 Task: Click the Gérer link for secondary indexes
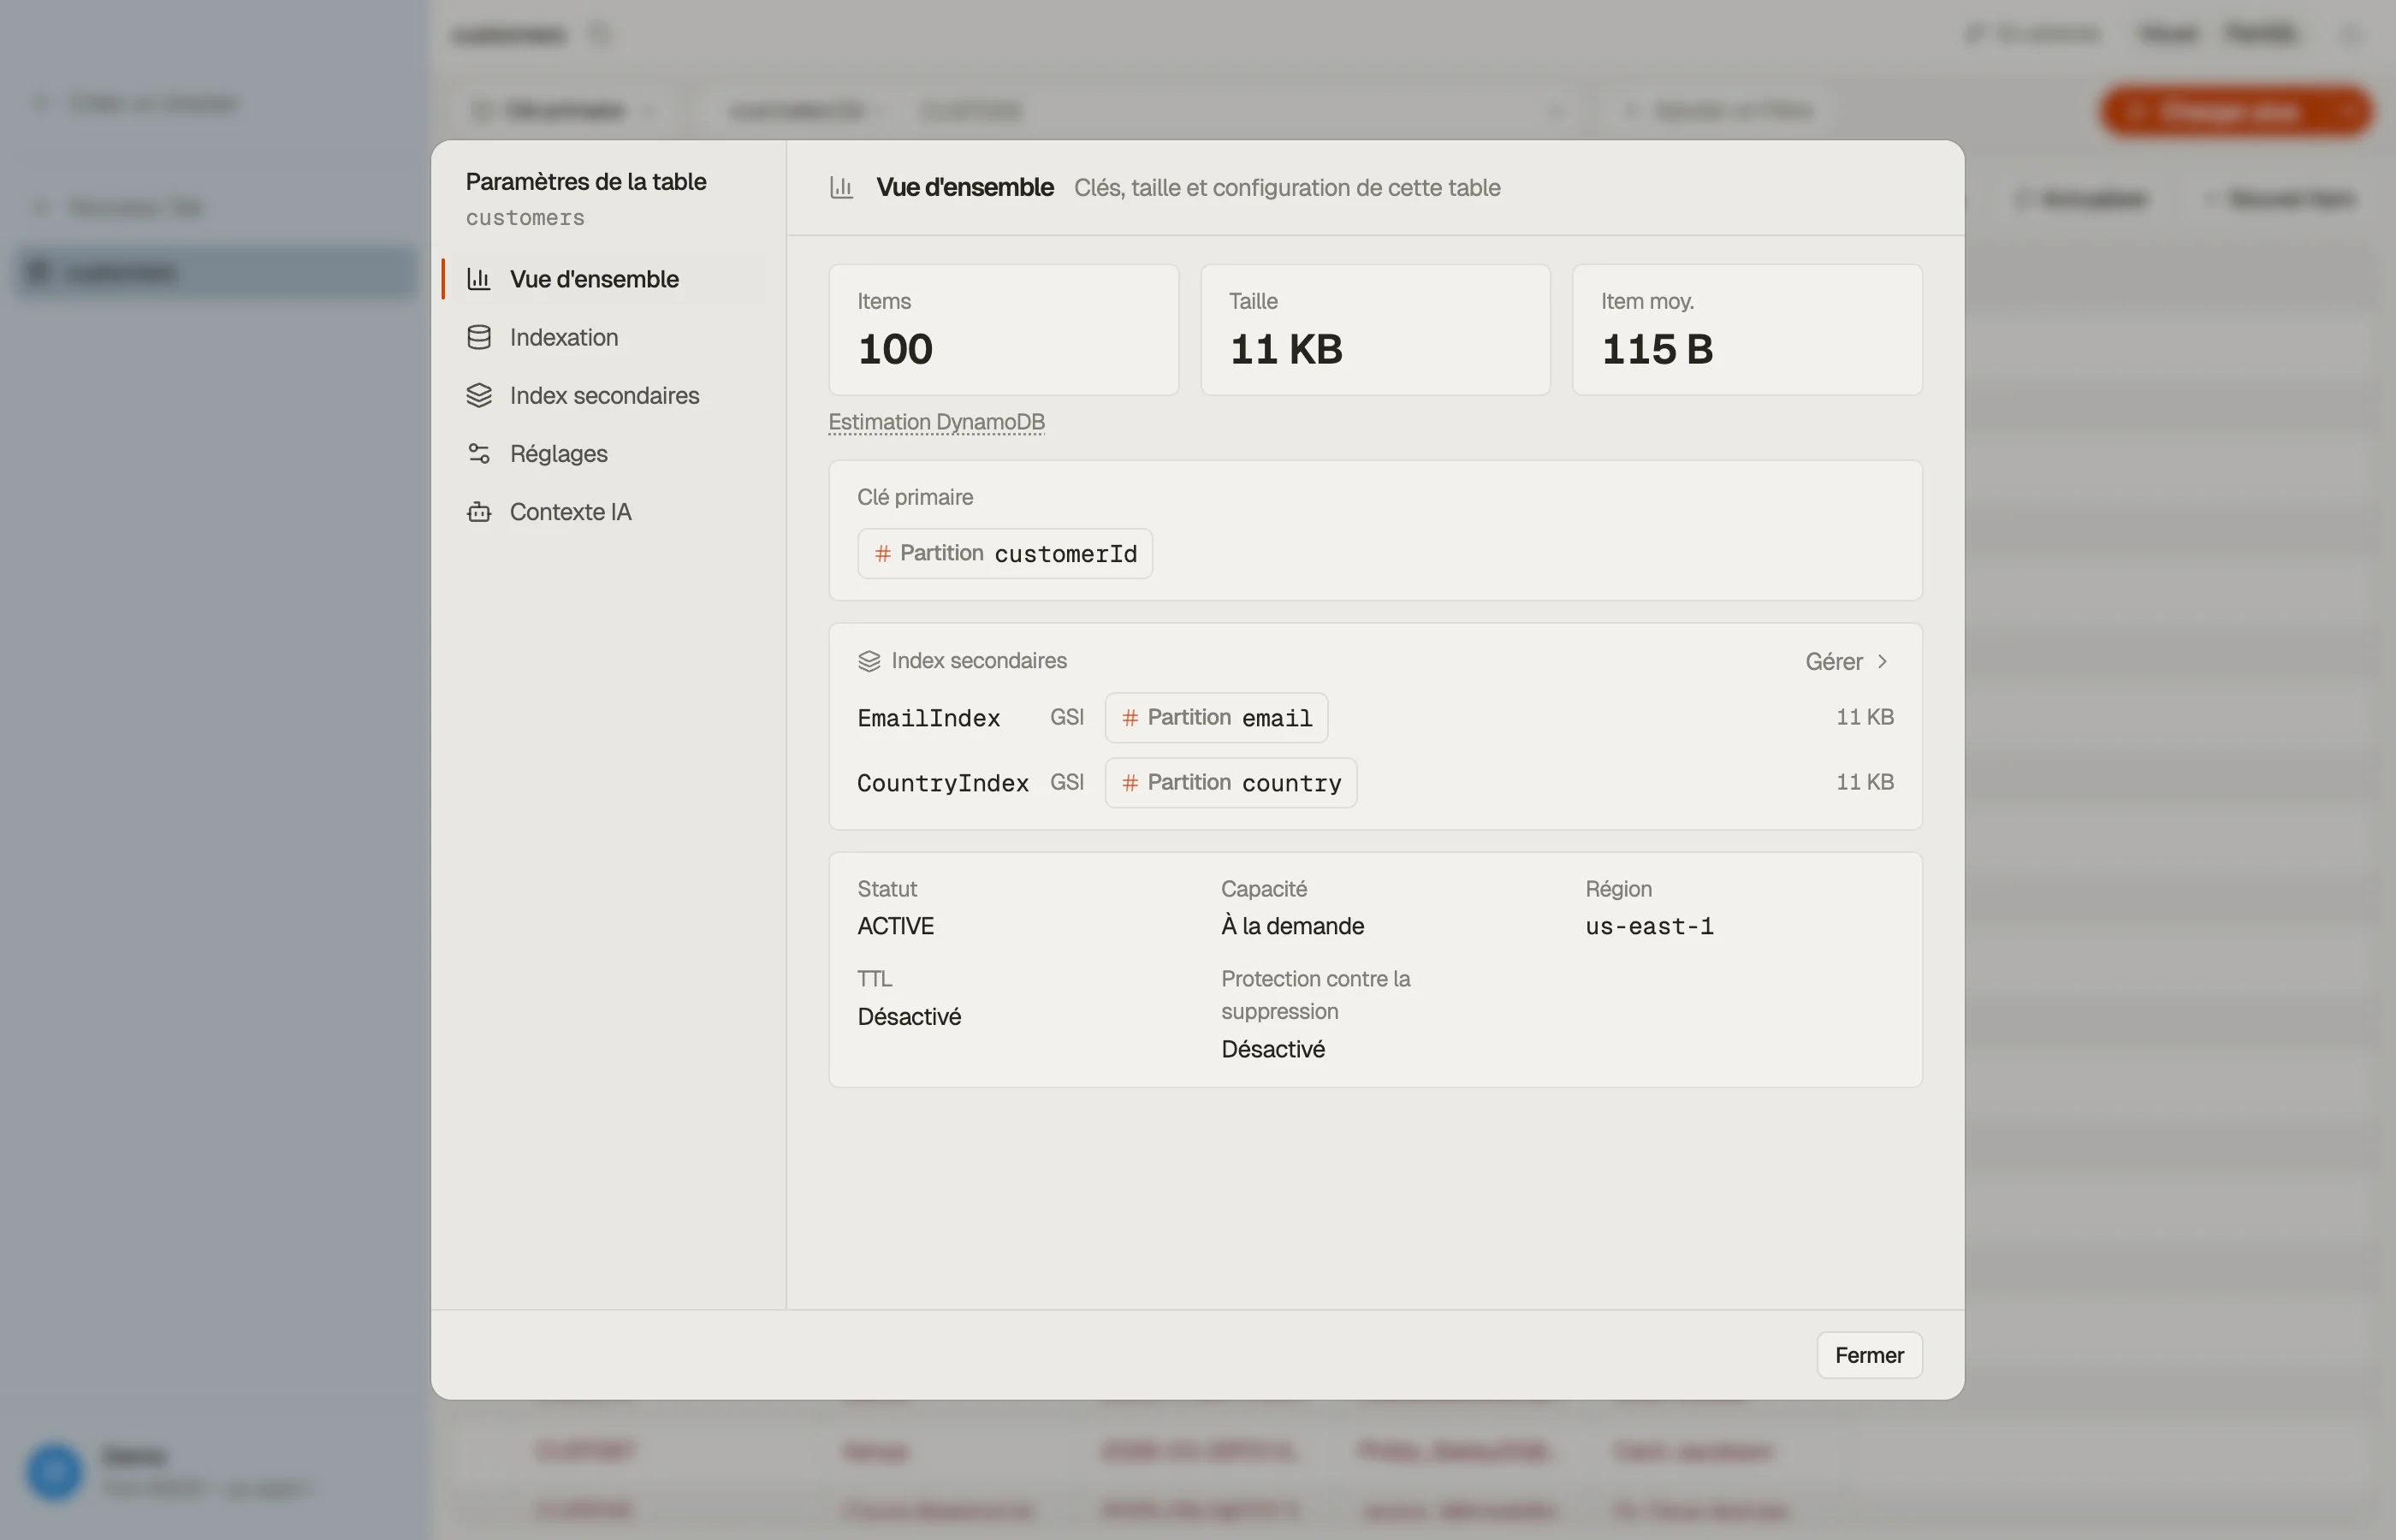click(x=1846, y=661)
